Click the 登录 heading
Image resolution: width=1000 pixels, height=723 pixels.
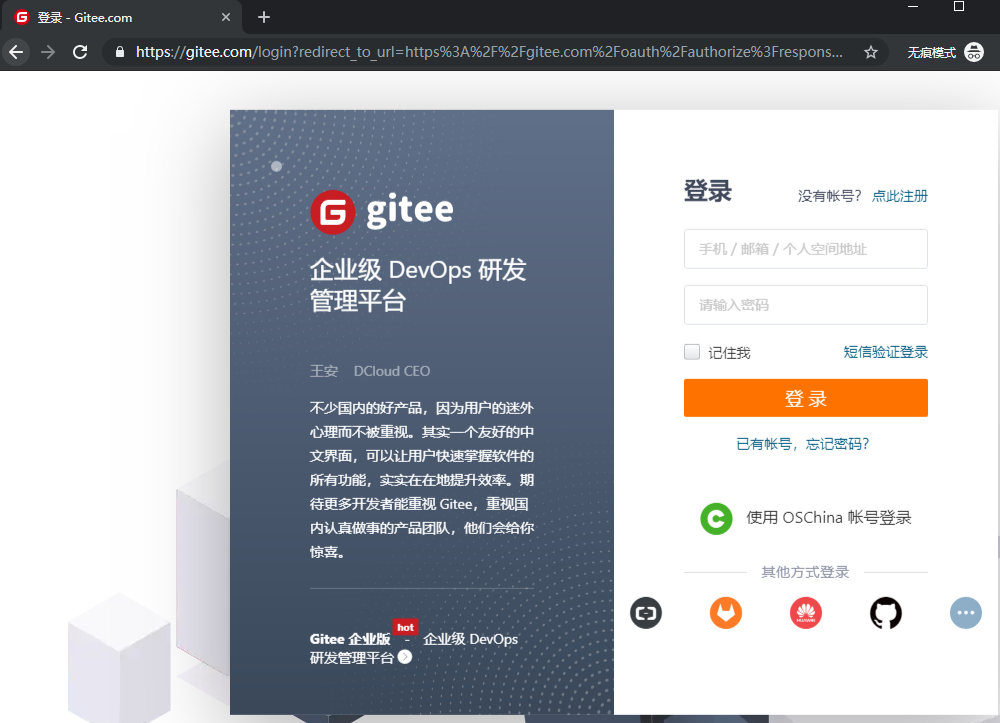(x=707, y=191)
